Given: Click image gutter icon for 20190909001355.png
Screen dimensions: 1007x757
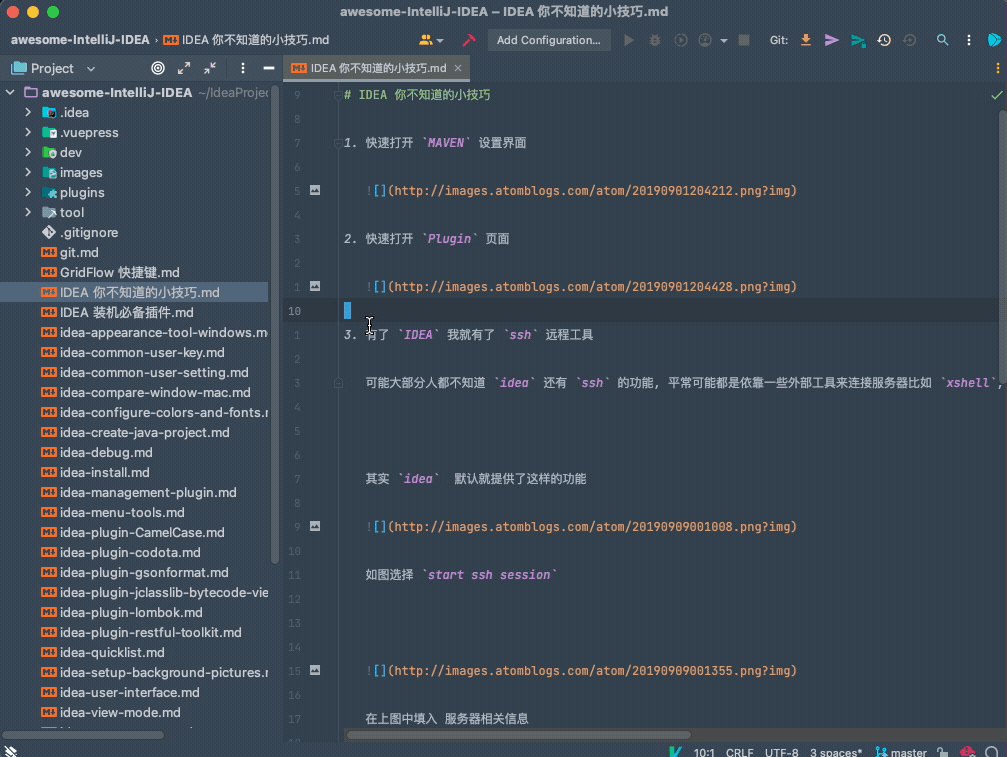Looking at the screenshot, I should pyautogui.click(x=315, y=670).
